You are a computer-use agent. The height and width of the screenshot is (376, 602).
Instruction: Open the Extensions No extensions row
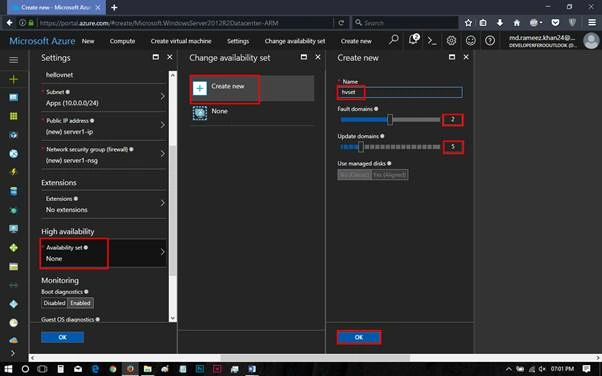104,204
